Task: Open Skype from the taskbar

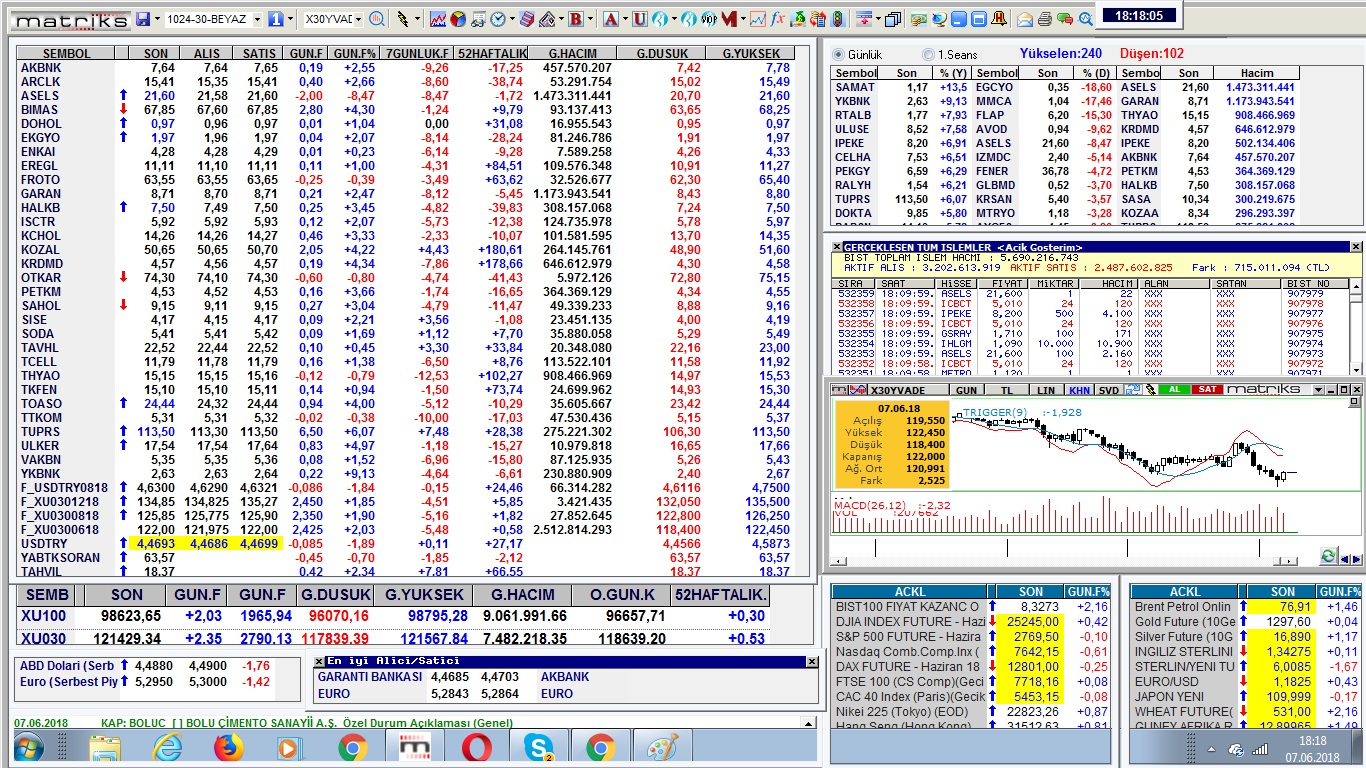Action: pyautogui.click(x=538, y=747)
